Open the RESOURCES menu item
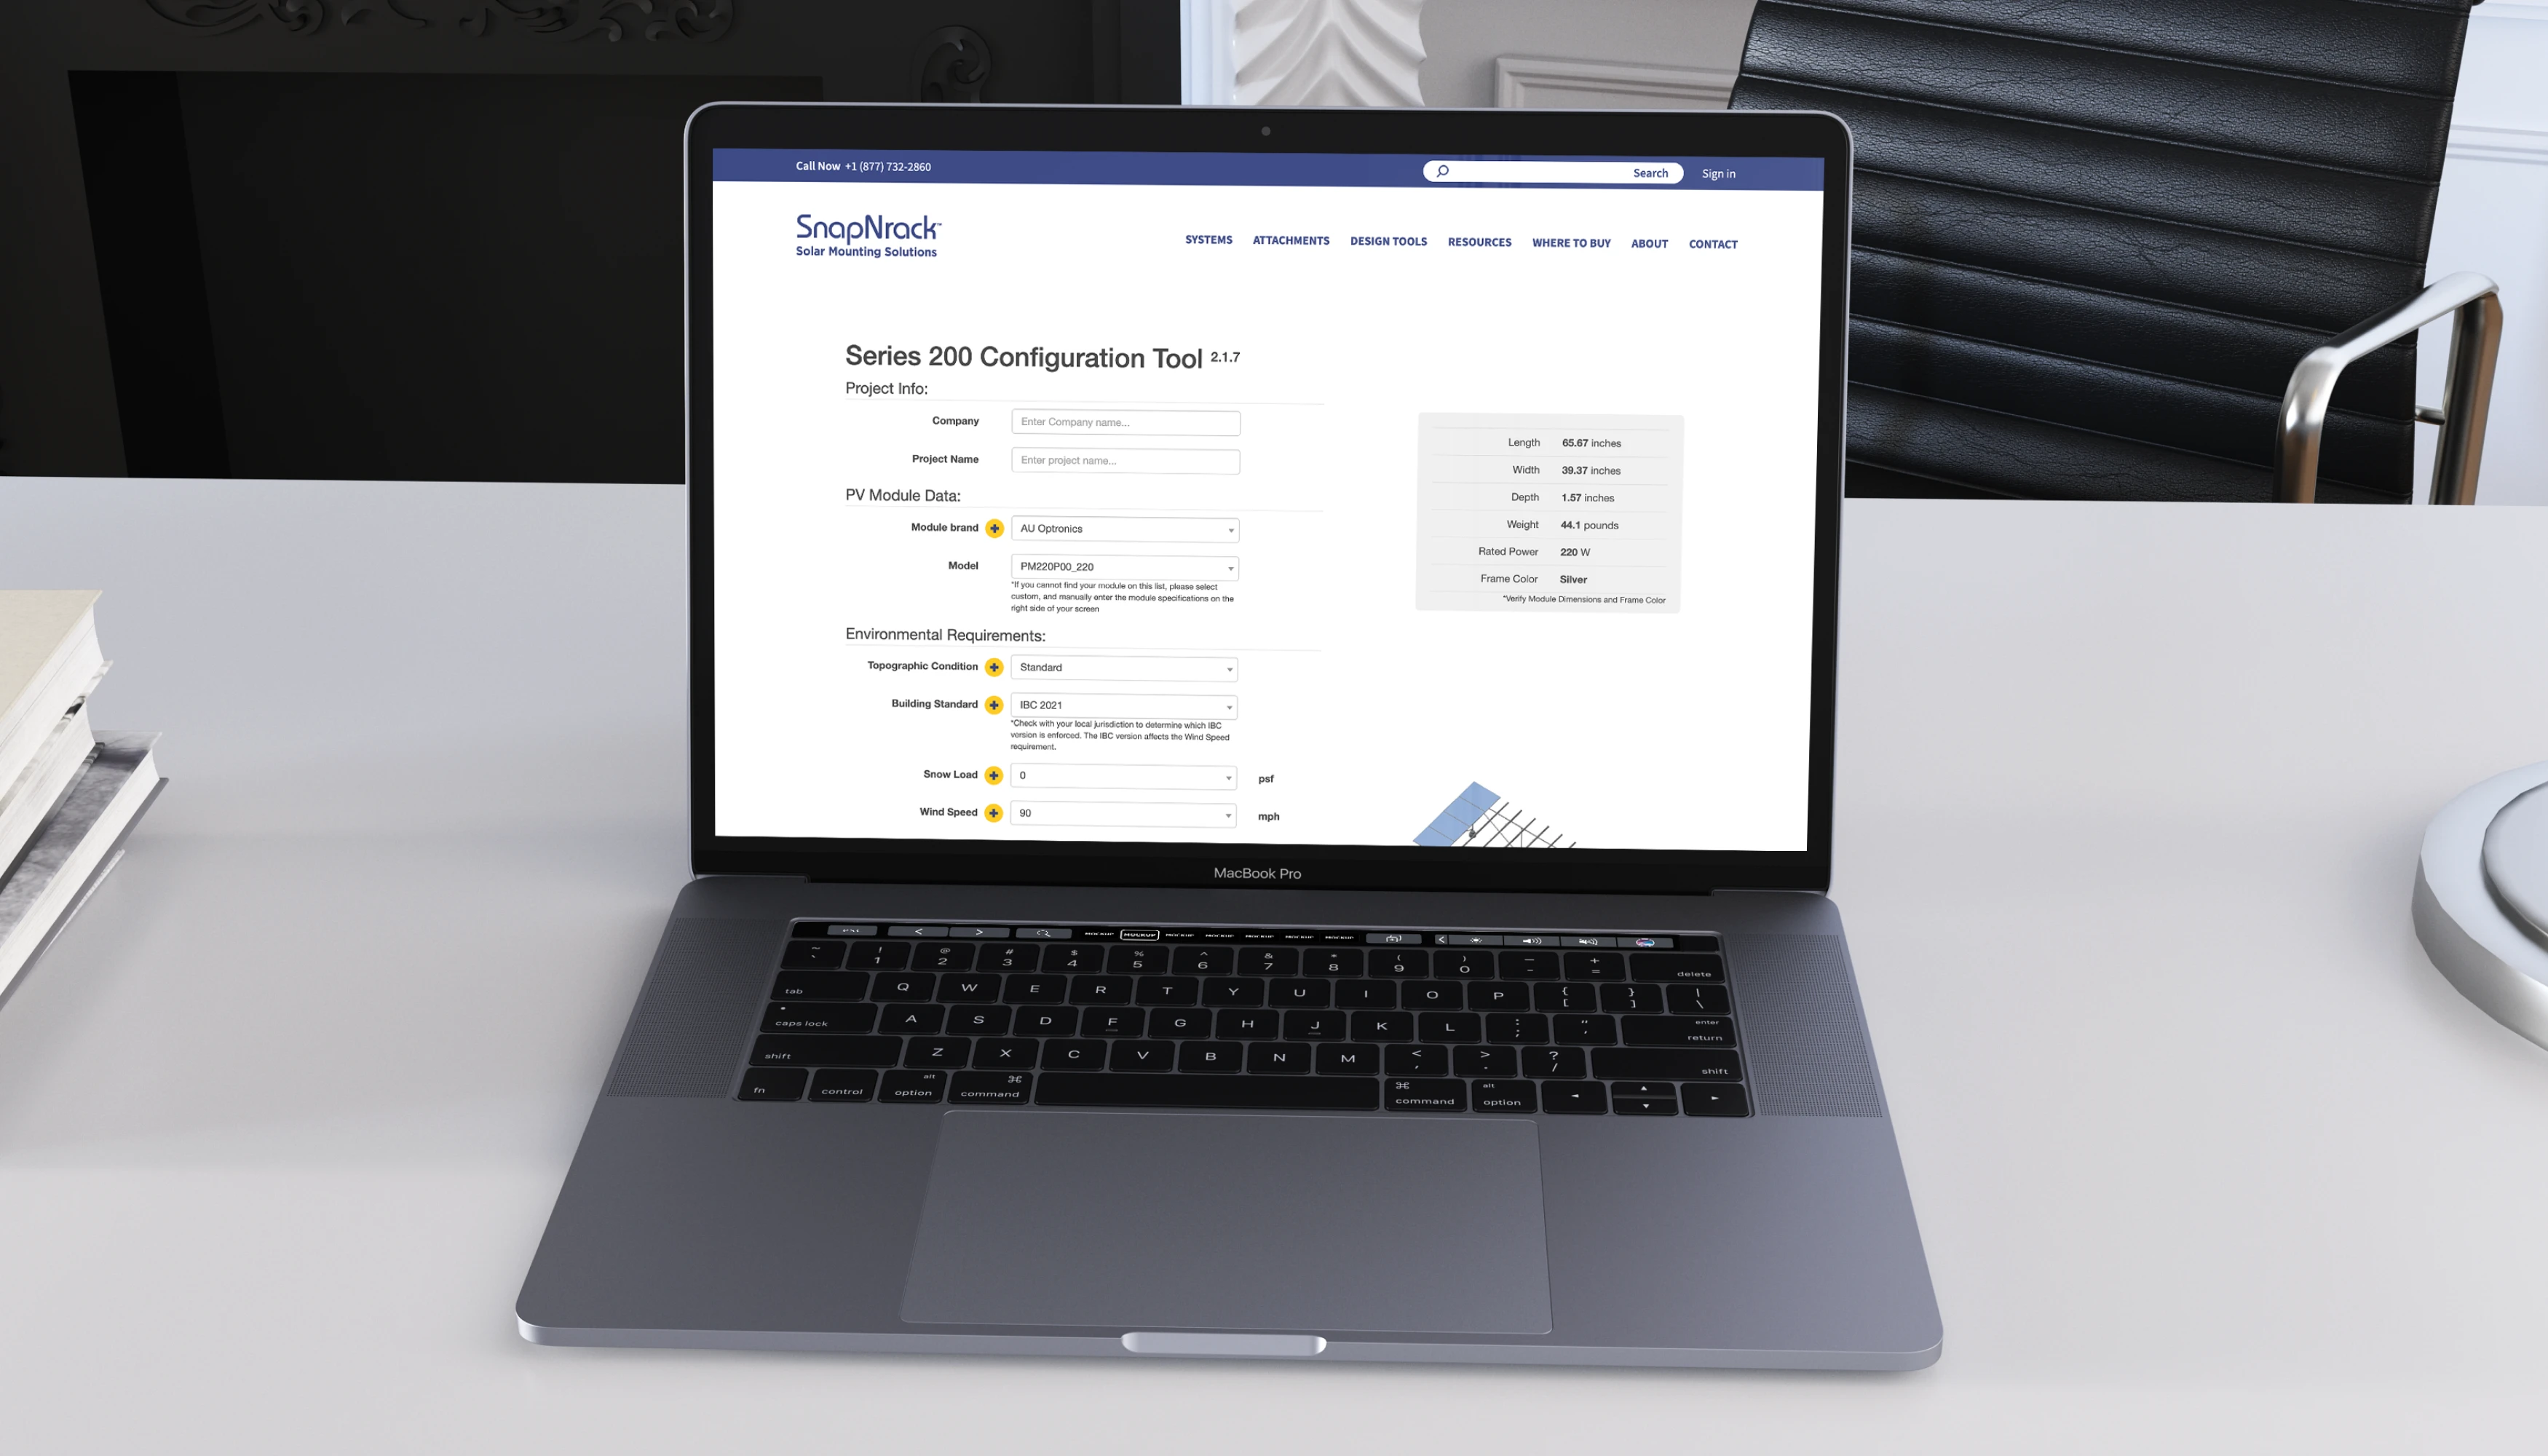The height and width of the screenshot is (1456, 2548). click(x=1479, y=243)
